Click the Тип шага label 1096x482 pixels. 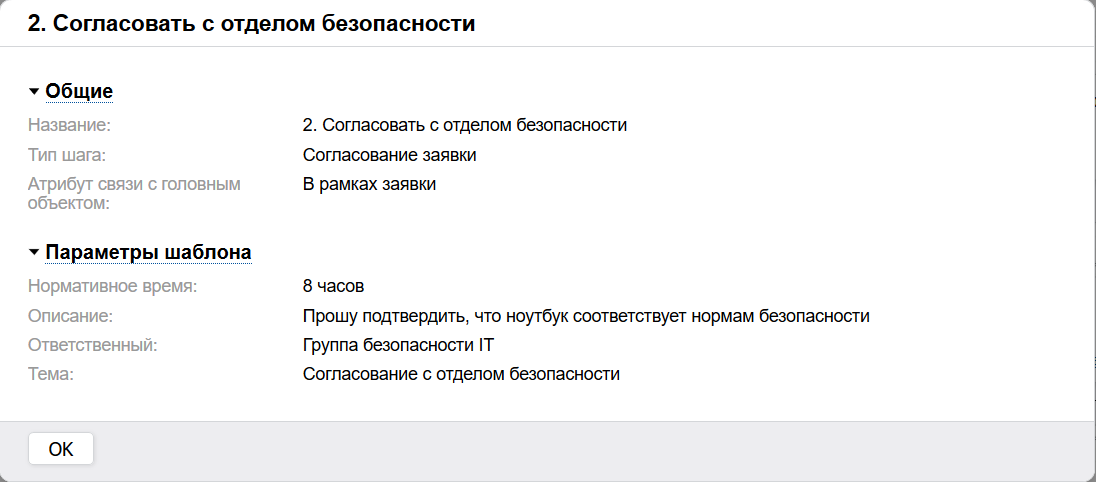66,155
